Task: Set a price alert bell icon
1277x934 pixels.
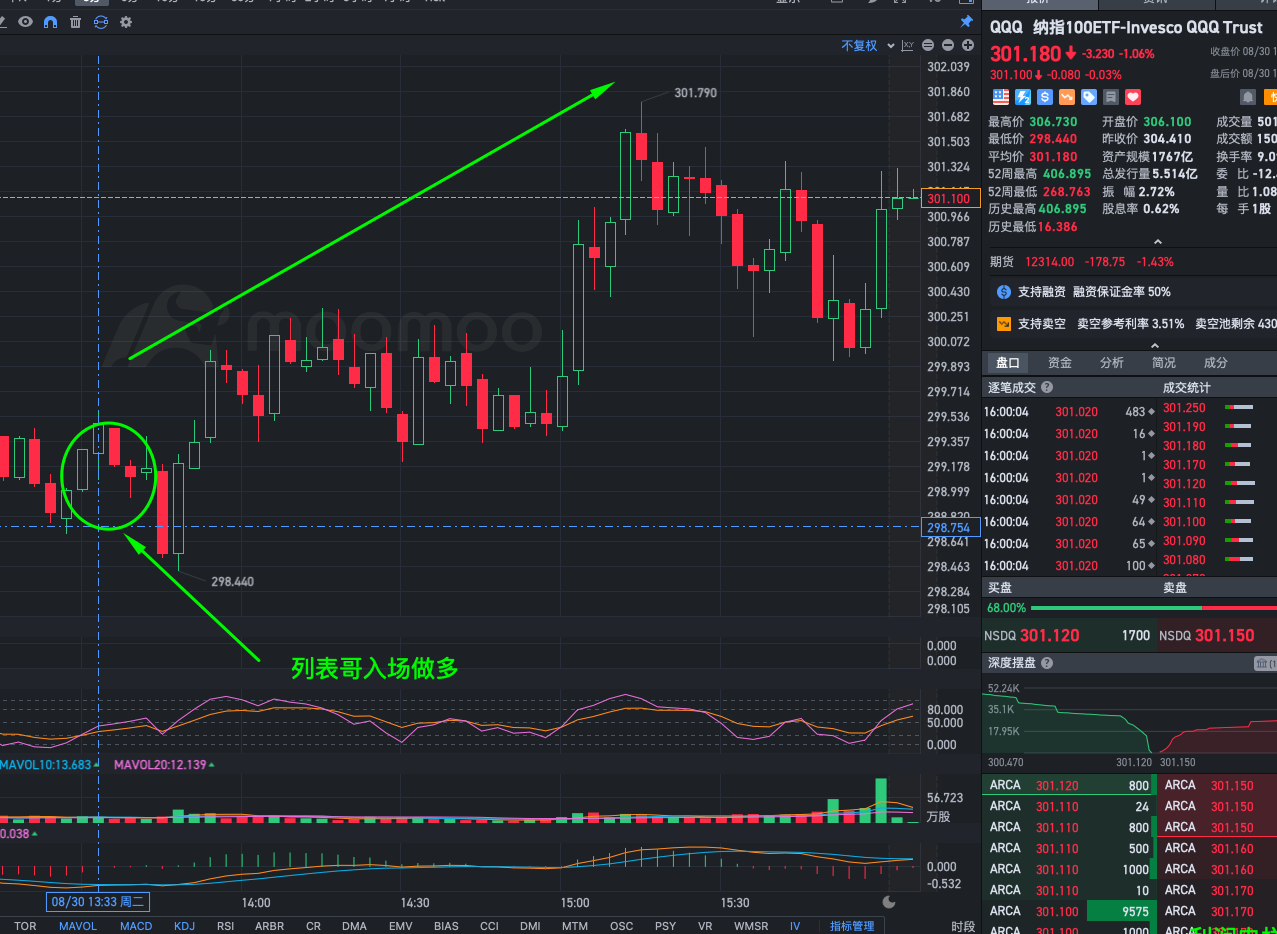Action: click(1248, 97)
